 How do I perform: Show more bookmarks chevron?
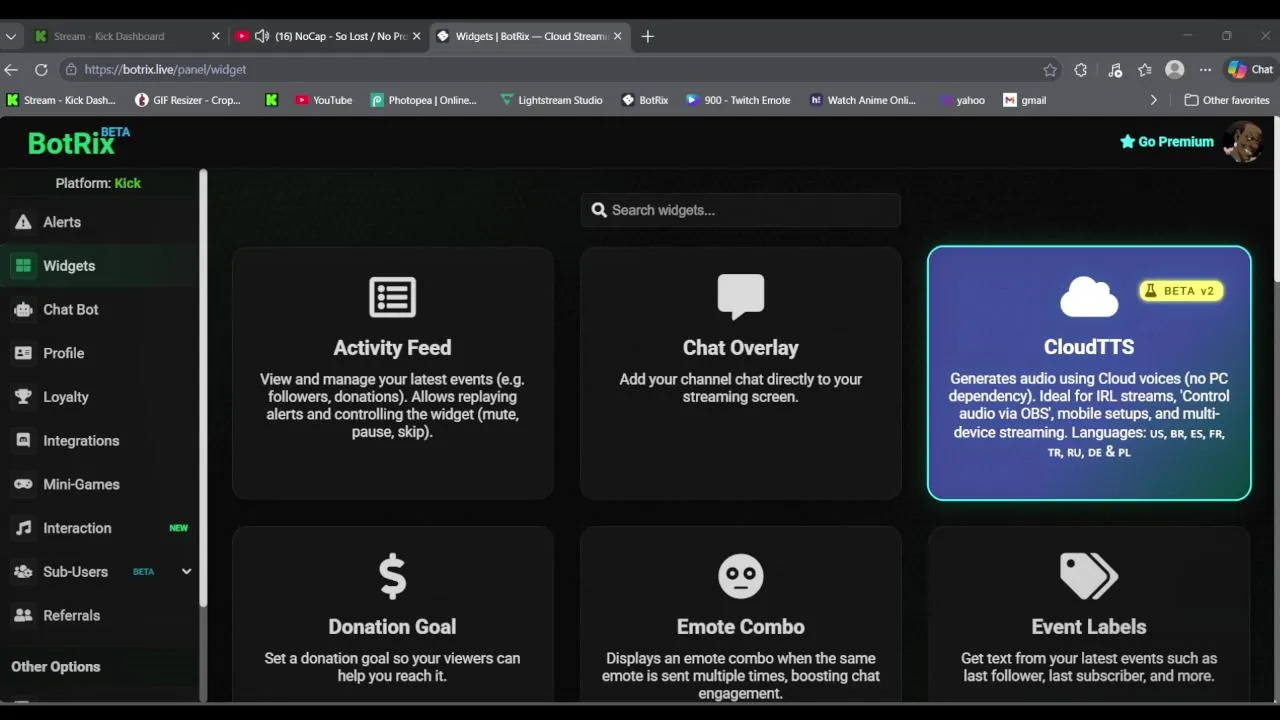[x=1153, y=100]
